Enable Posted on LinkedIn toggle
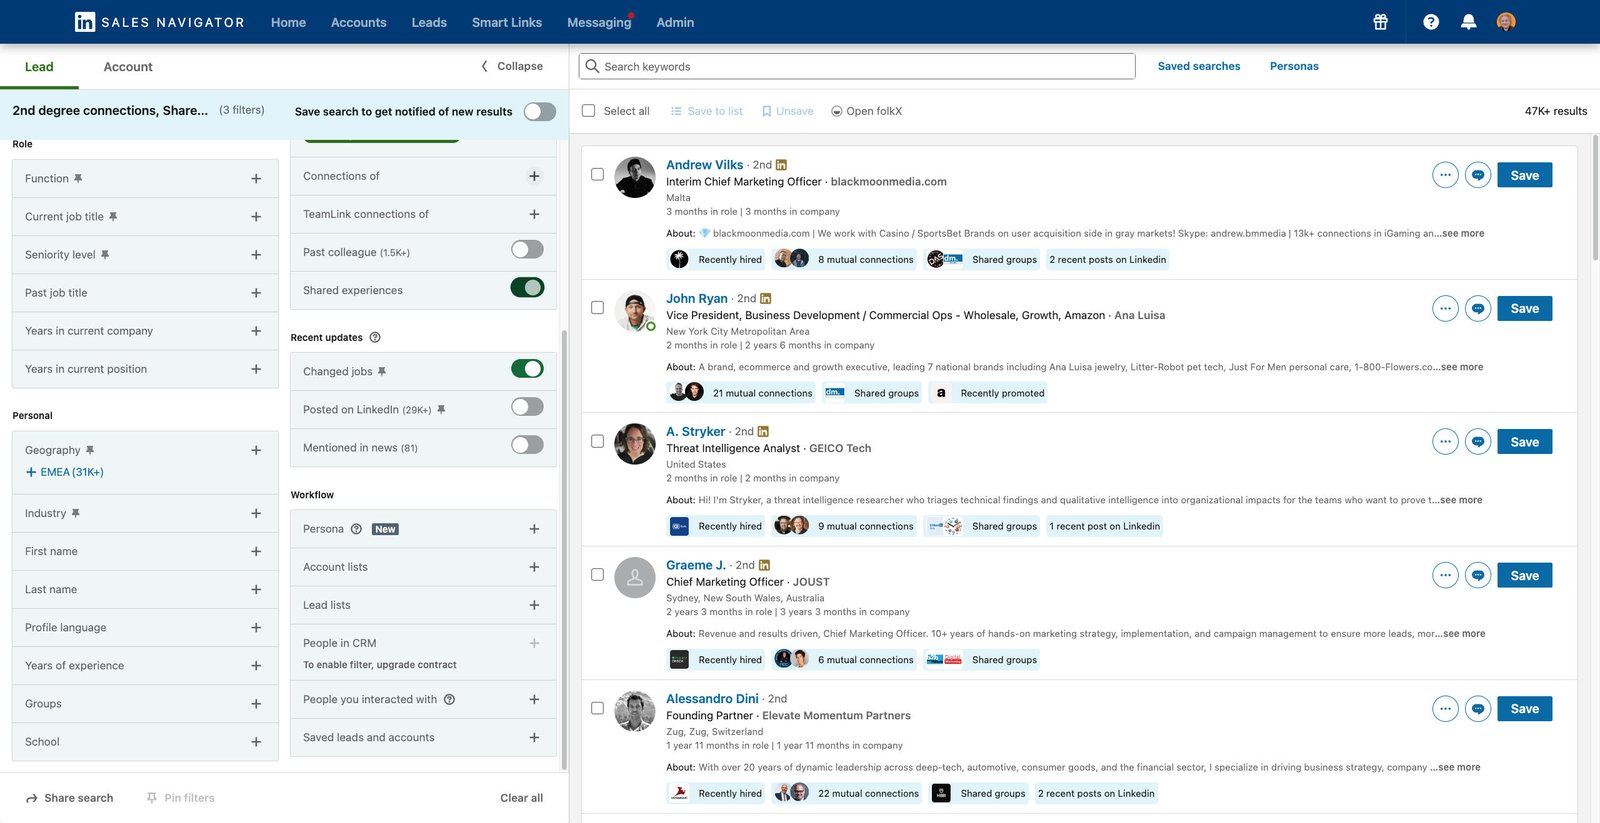The width and height of the screenshot is (1600, 823). point(527,406)
